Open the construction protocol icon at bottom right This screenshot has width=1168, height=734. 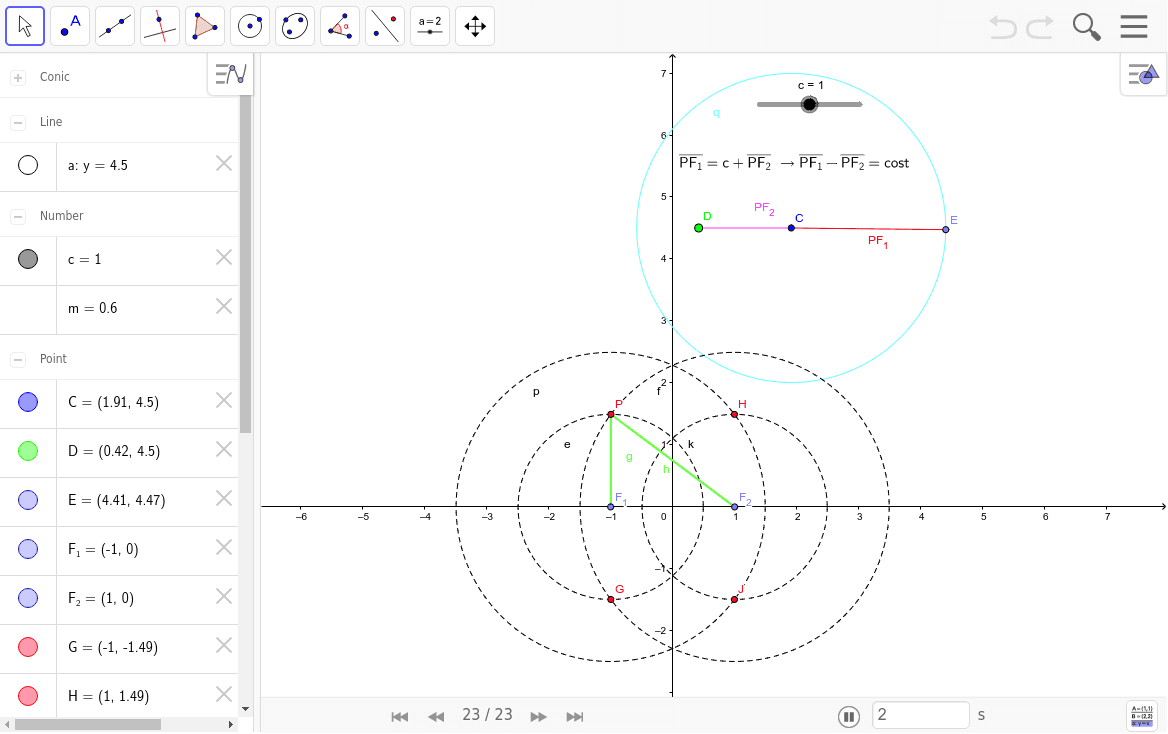pos(1142,715)
